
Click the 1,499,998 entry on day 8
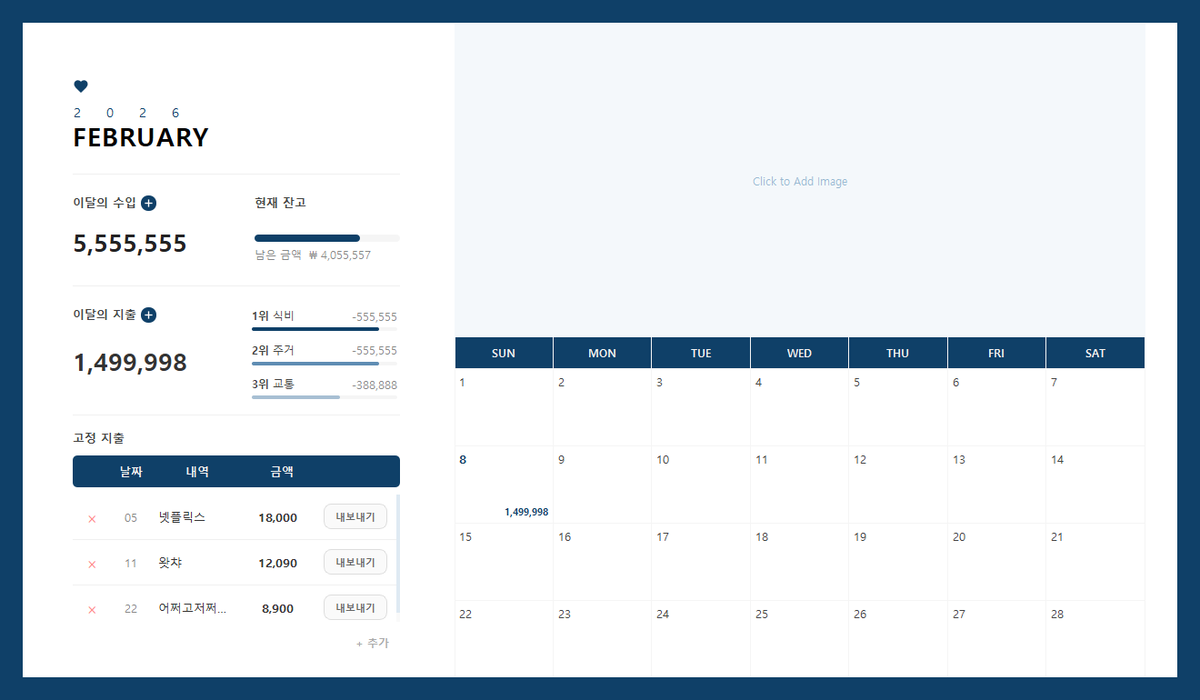tap(526, 512)
